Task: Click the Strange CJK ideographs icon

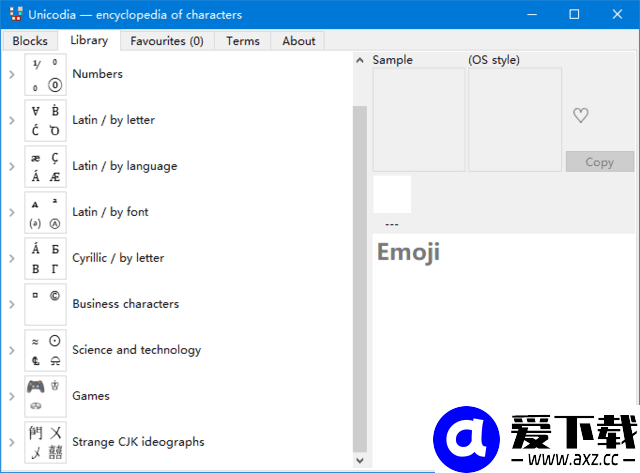Action: [45, 442]
